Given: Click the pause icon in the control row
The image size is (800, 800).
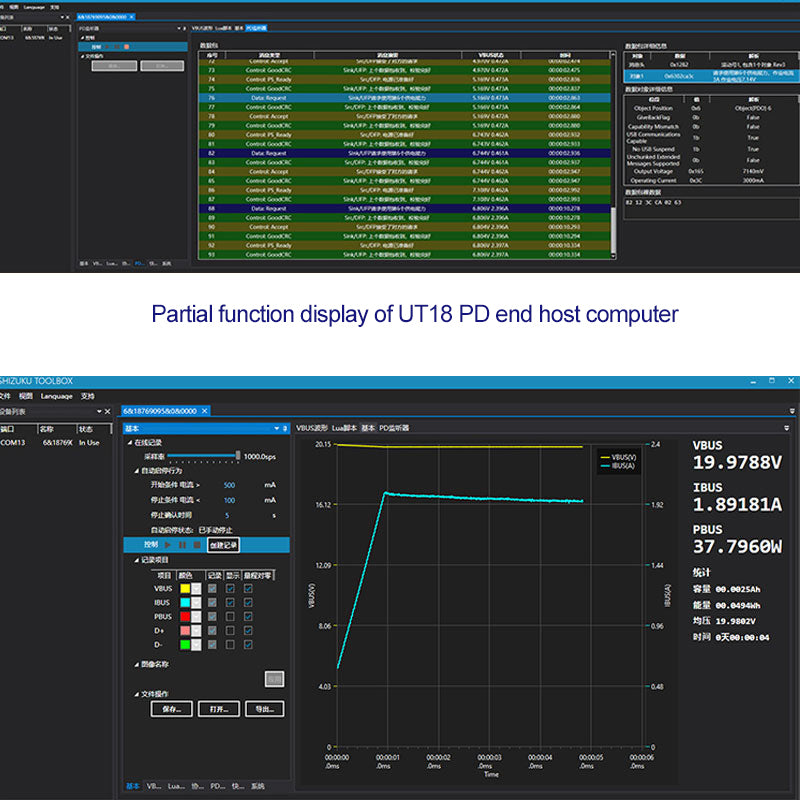Looking at the screenshot, I should click(x=182, y=545).
